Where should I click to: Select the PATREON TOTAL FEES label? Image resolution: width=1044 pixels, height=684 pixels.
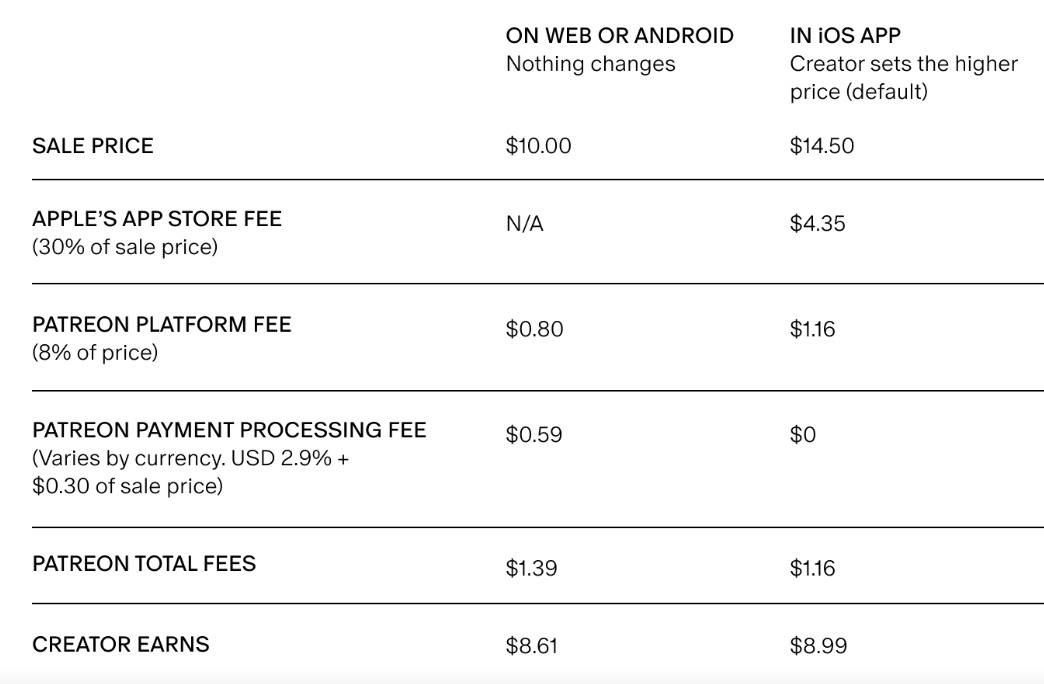pyautogui.click(x=144, y=564)
